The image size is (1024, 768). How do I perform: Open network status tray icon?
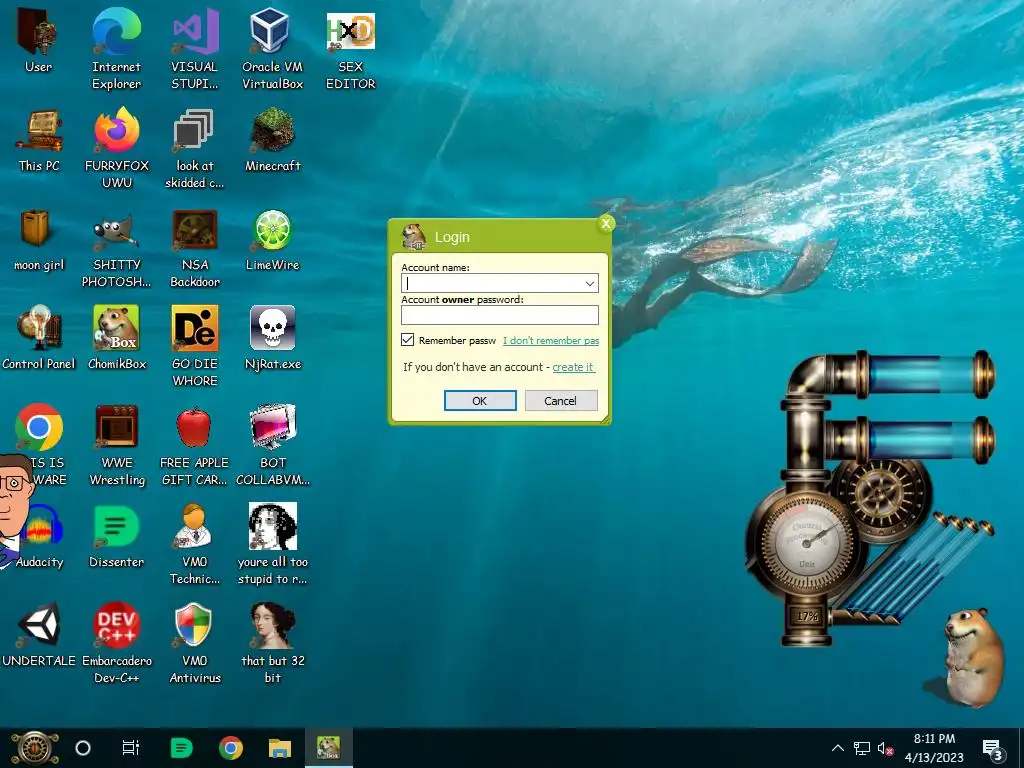(861, 748)
